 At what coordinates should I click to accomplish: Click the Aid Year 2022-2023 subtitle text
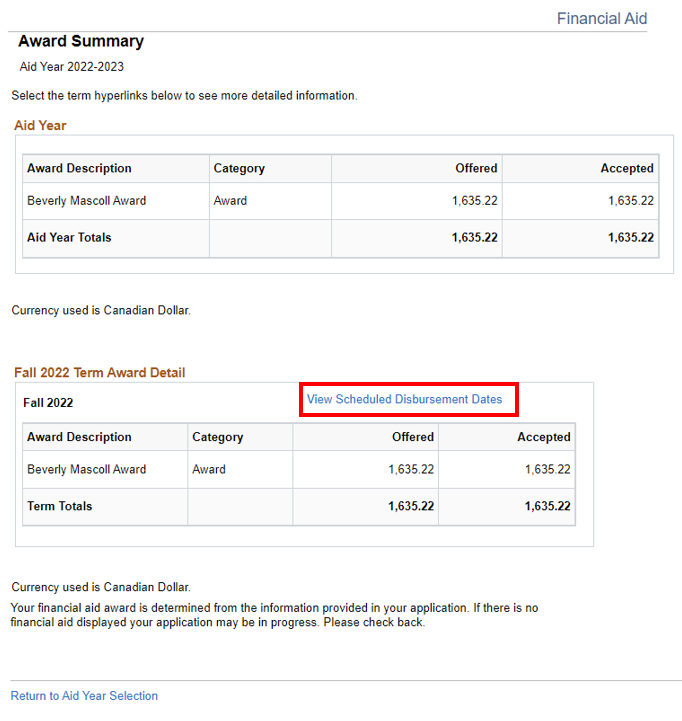click(72, 67)
